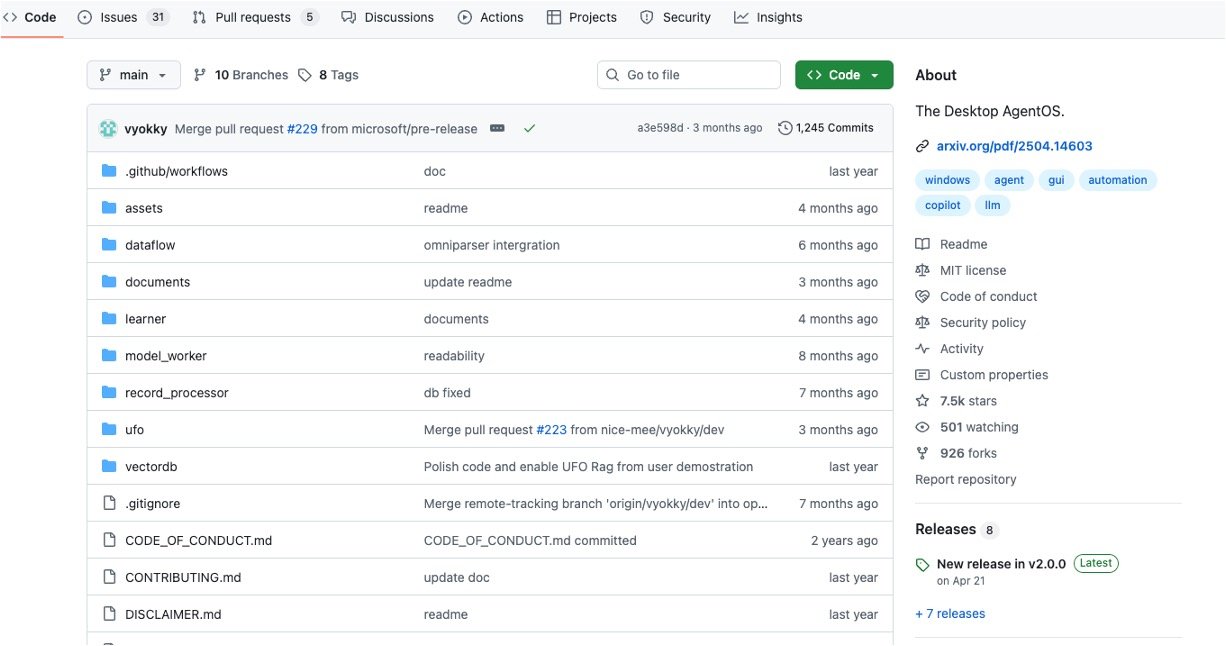Image resolution: width=1226 pixels, height=646 pixels.
Task: View the 10 Branches list
Action: pos(240,75)
